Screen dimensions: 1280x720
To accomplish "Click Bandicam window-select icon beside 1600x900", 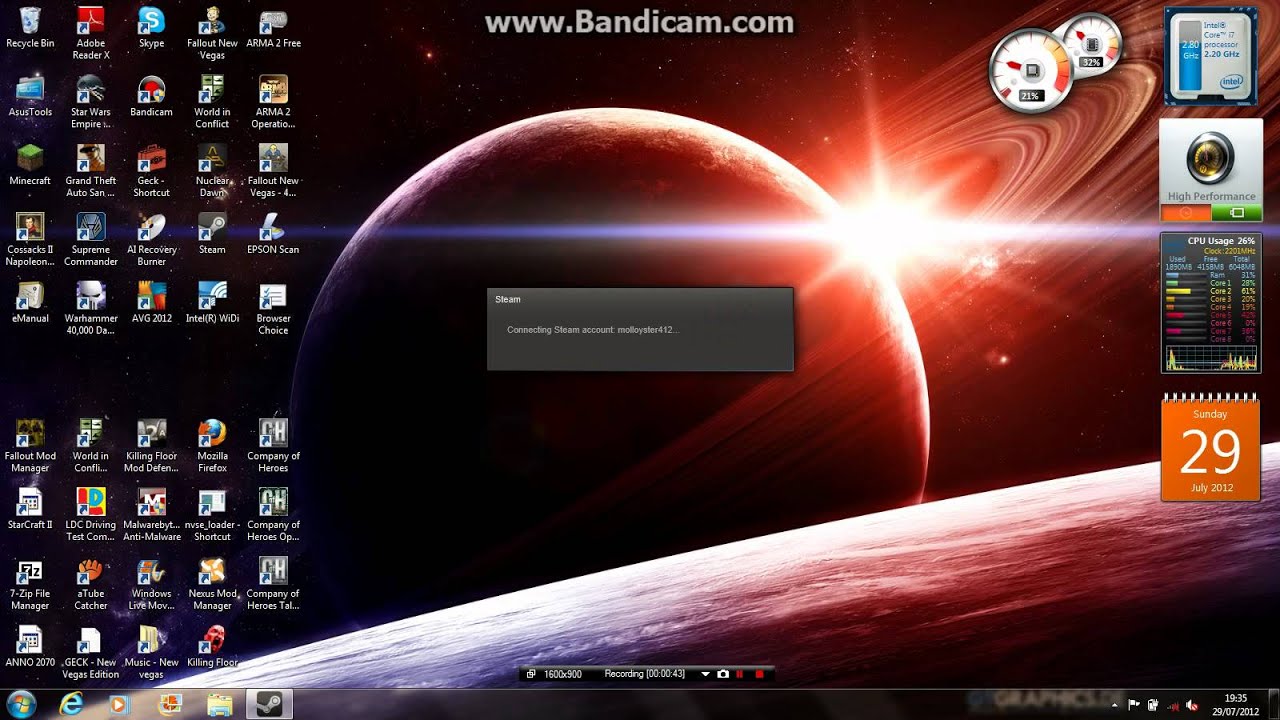I will (532, 674).
